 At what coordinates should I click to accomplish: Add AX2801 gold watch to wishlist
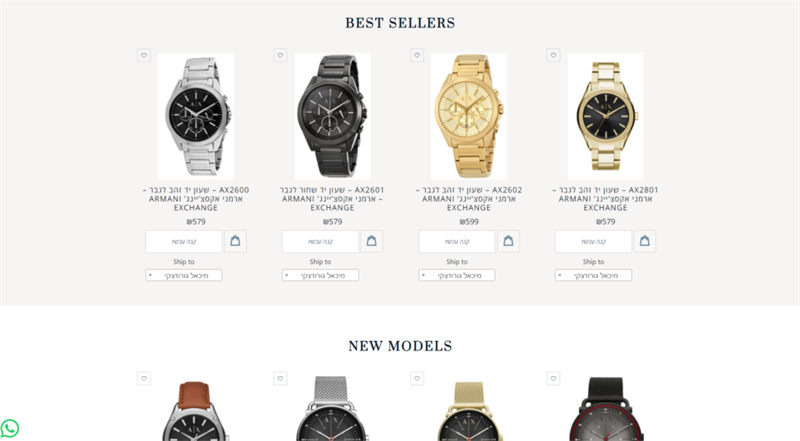pos(554,55)
